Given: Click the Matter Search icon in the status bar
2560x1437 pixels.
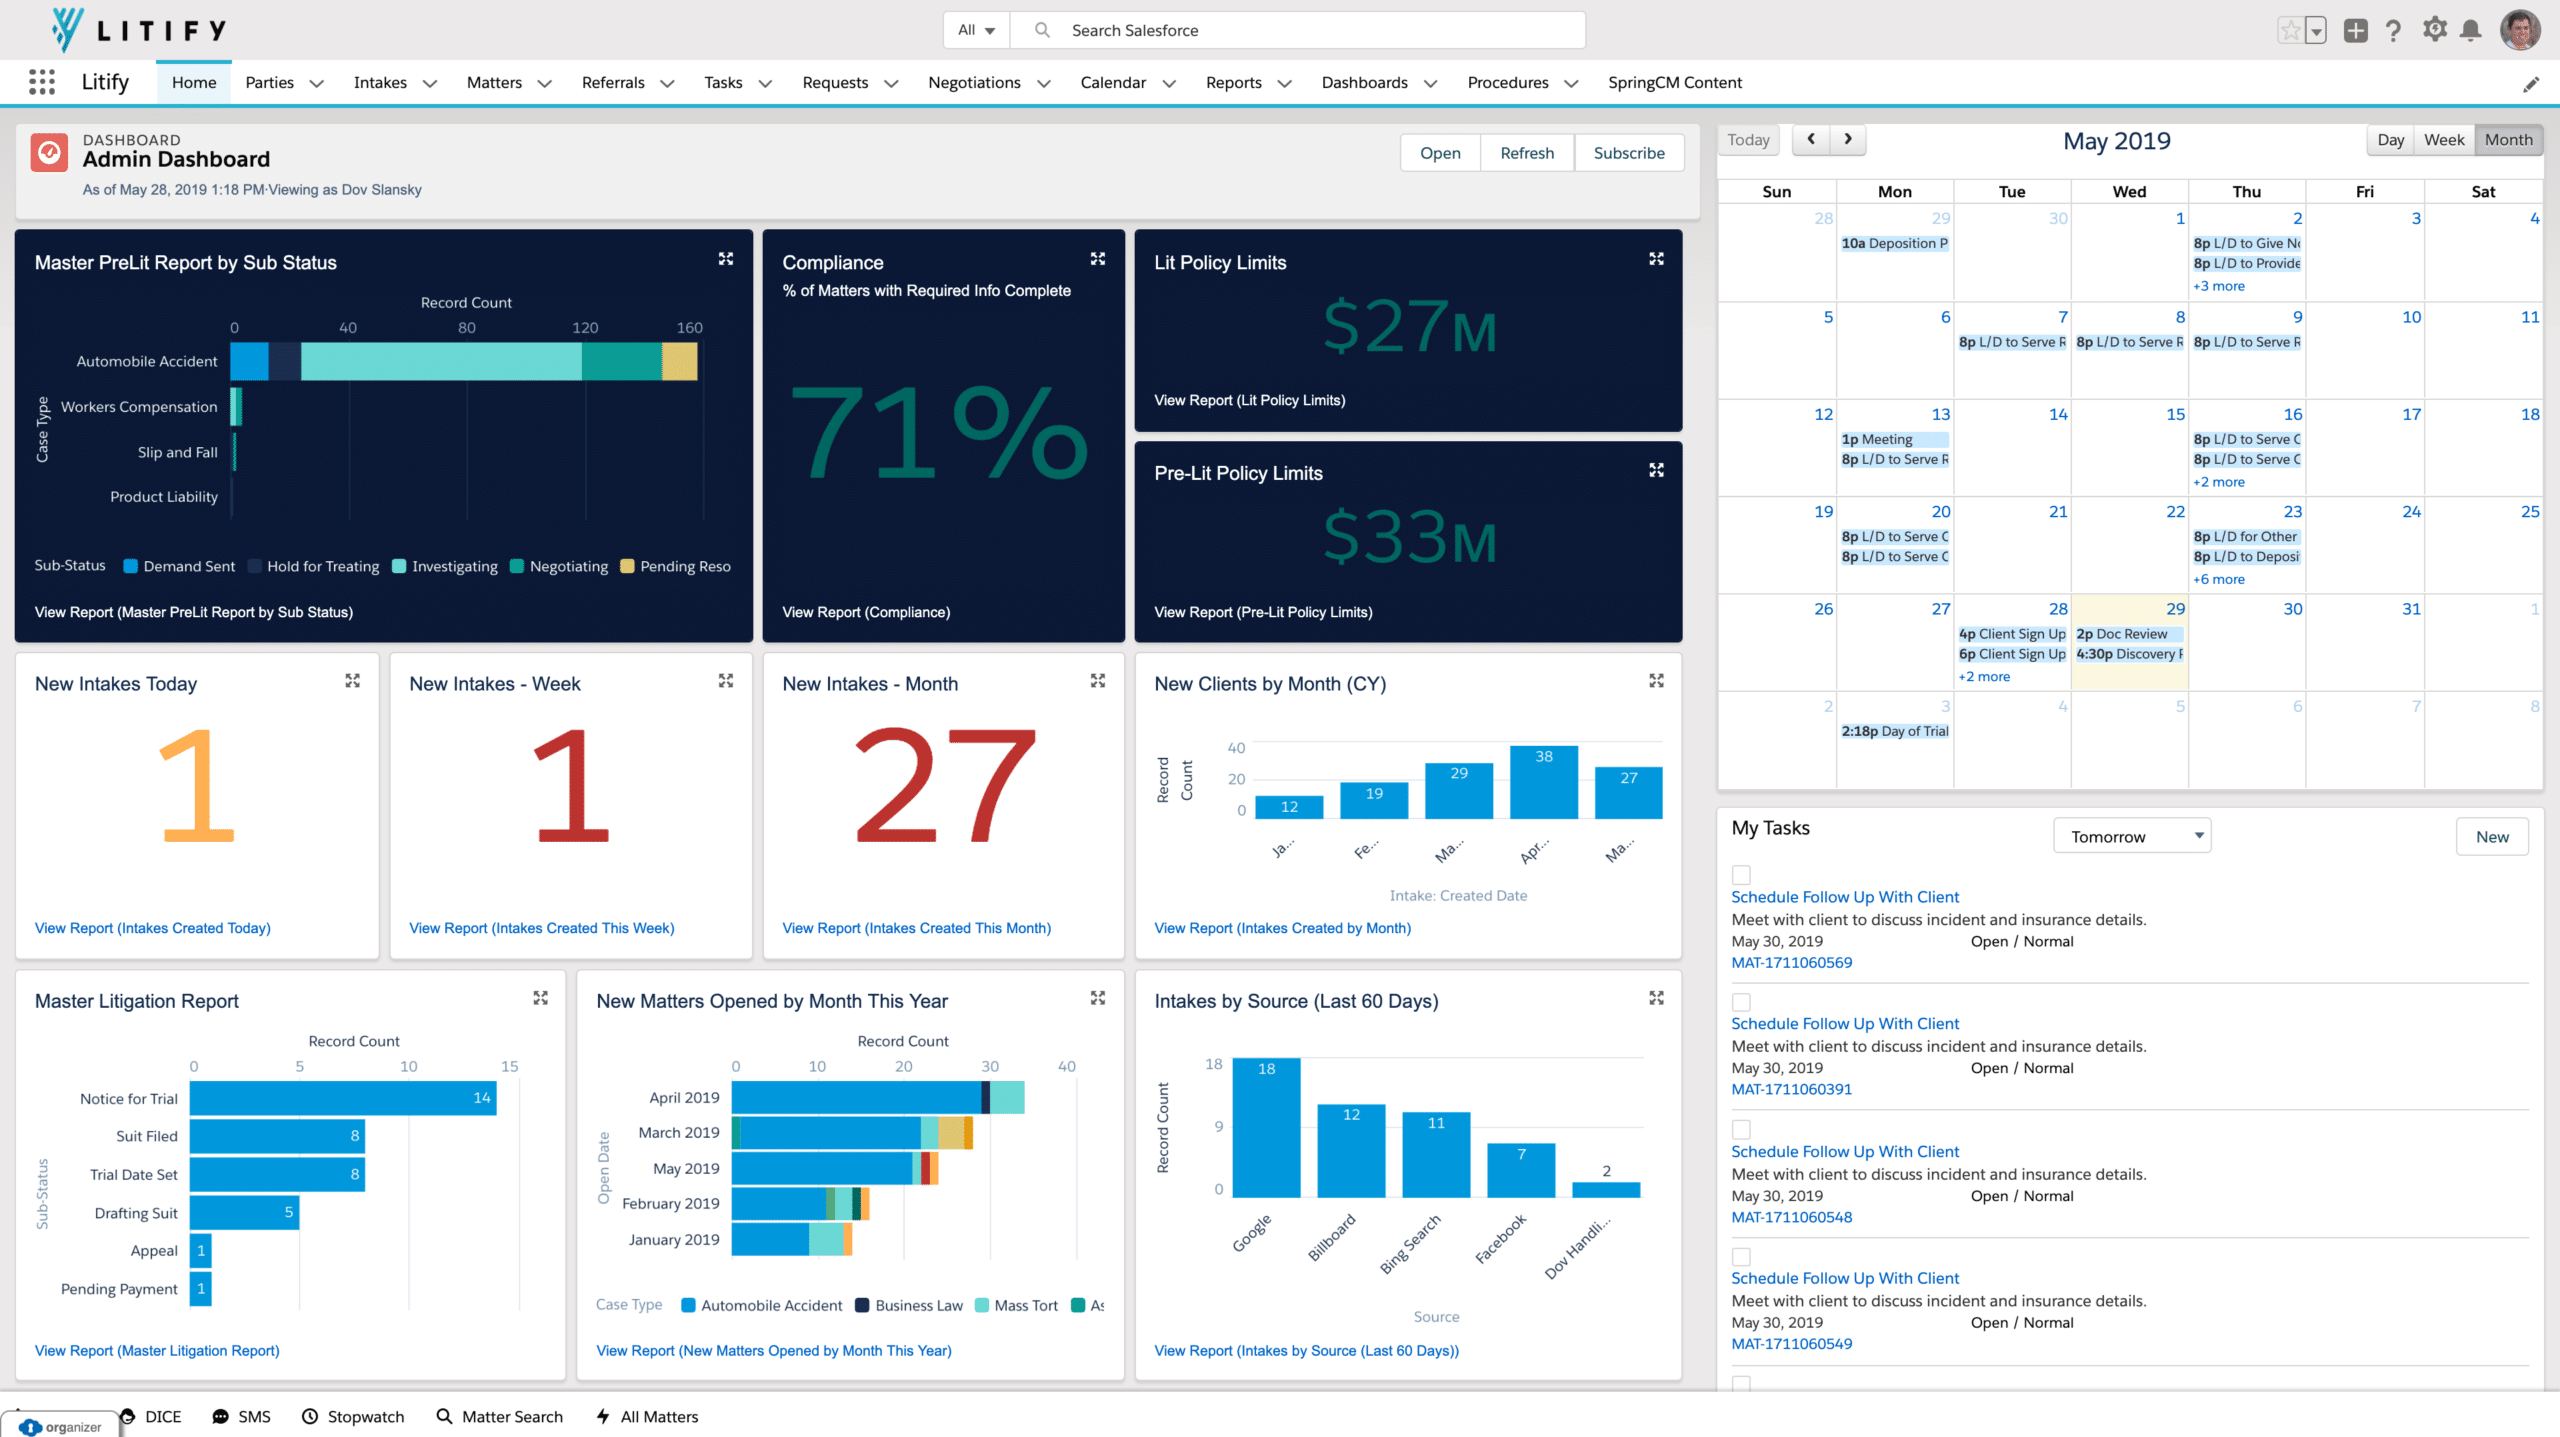Looking at the screenshot, I should pos(443,1416).
